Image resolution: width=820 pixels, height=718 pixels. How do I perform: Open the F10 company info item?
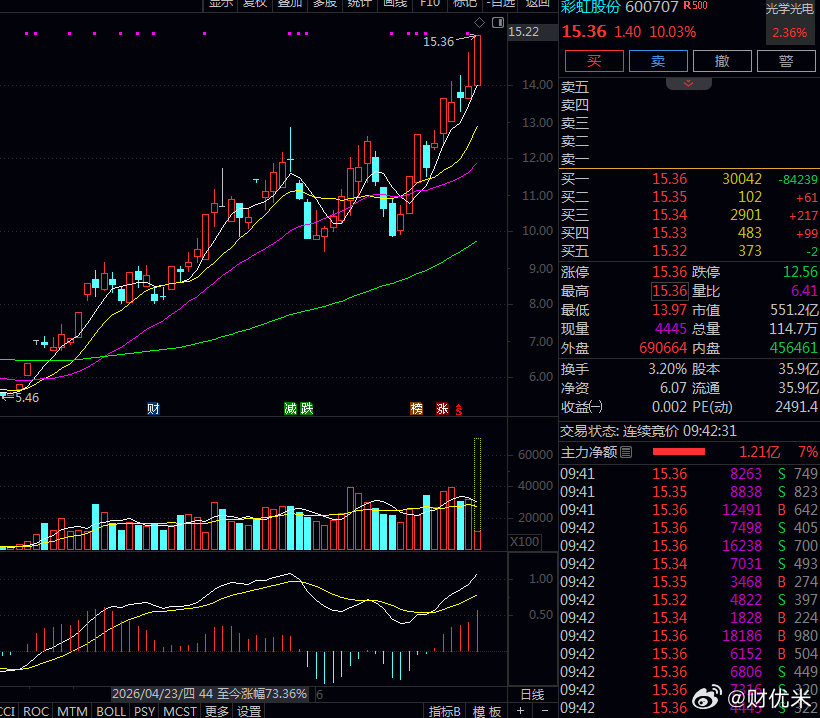pos(430,4)
